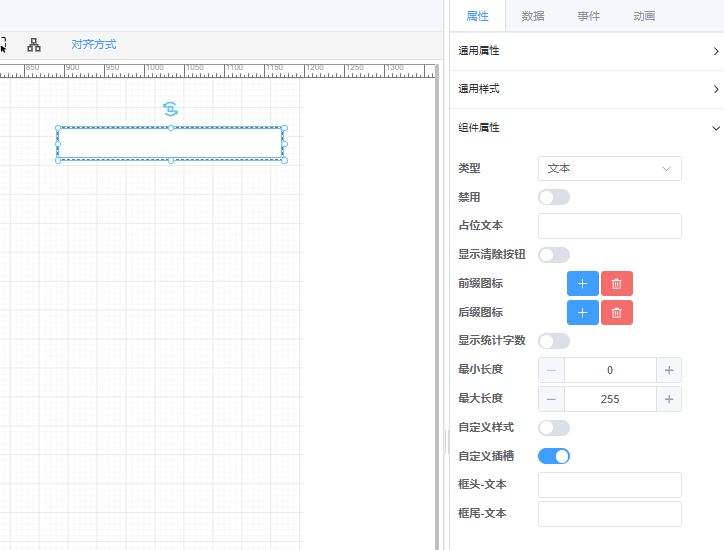Click the 最大长度 value 255 field
The width and height of the screenshot is (724, 550).
[610, 399]
